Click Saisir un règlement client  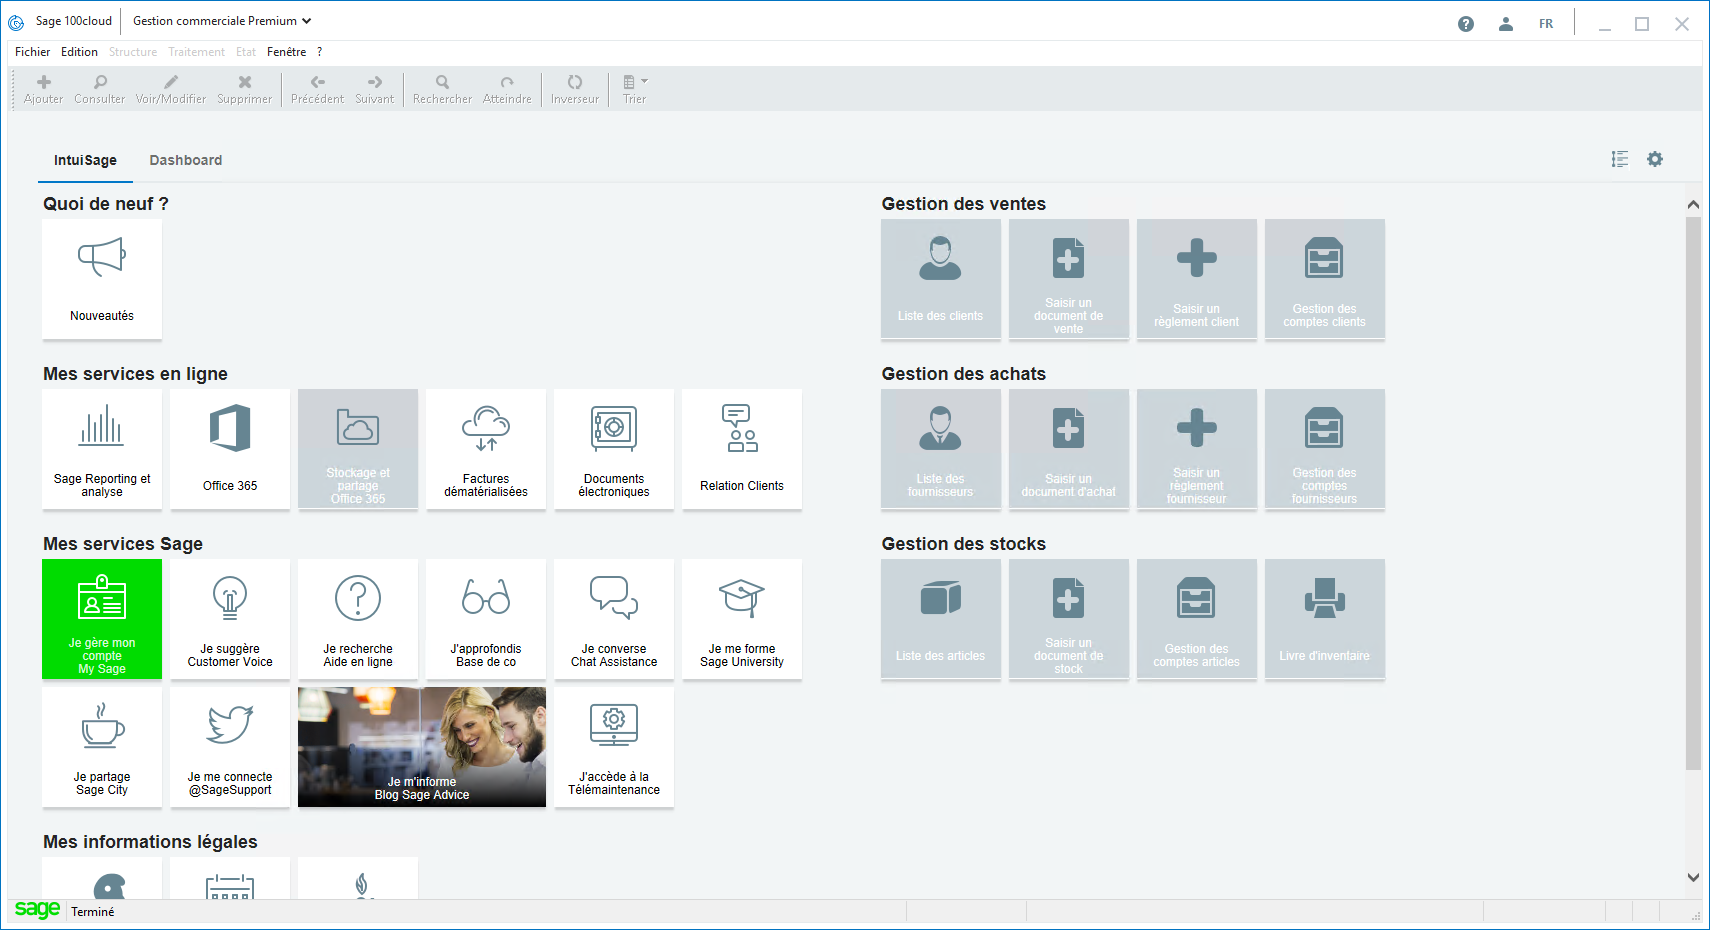pos(1197,279)
